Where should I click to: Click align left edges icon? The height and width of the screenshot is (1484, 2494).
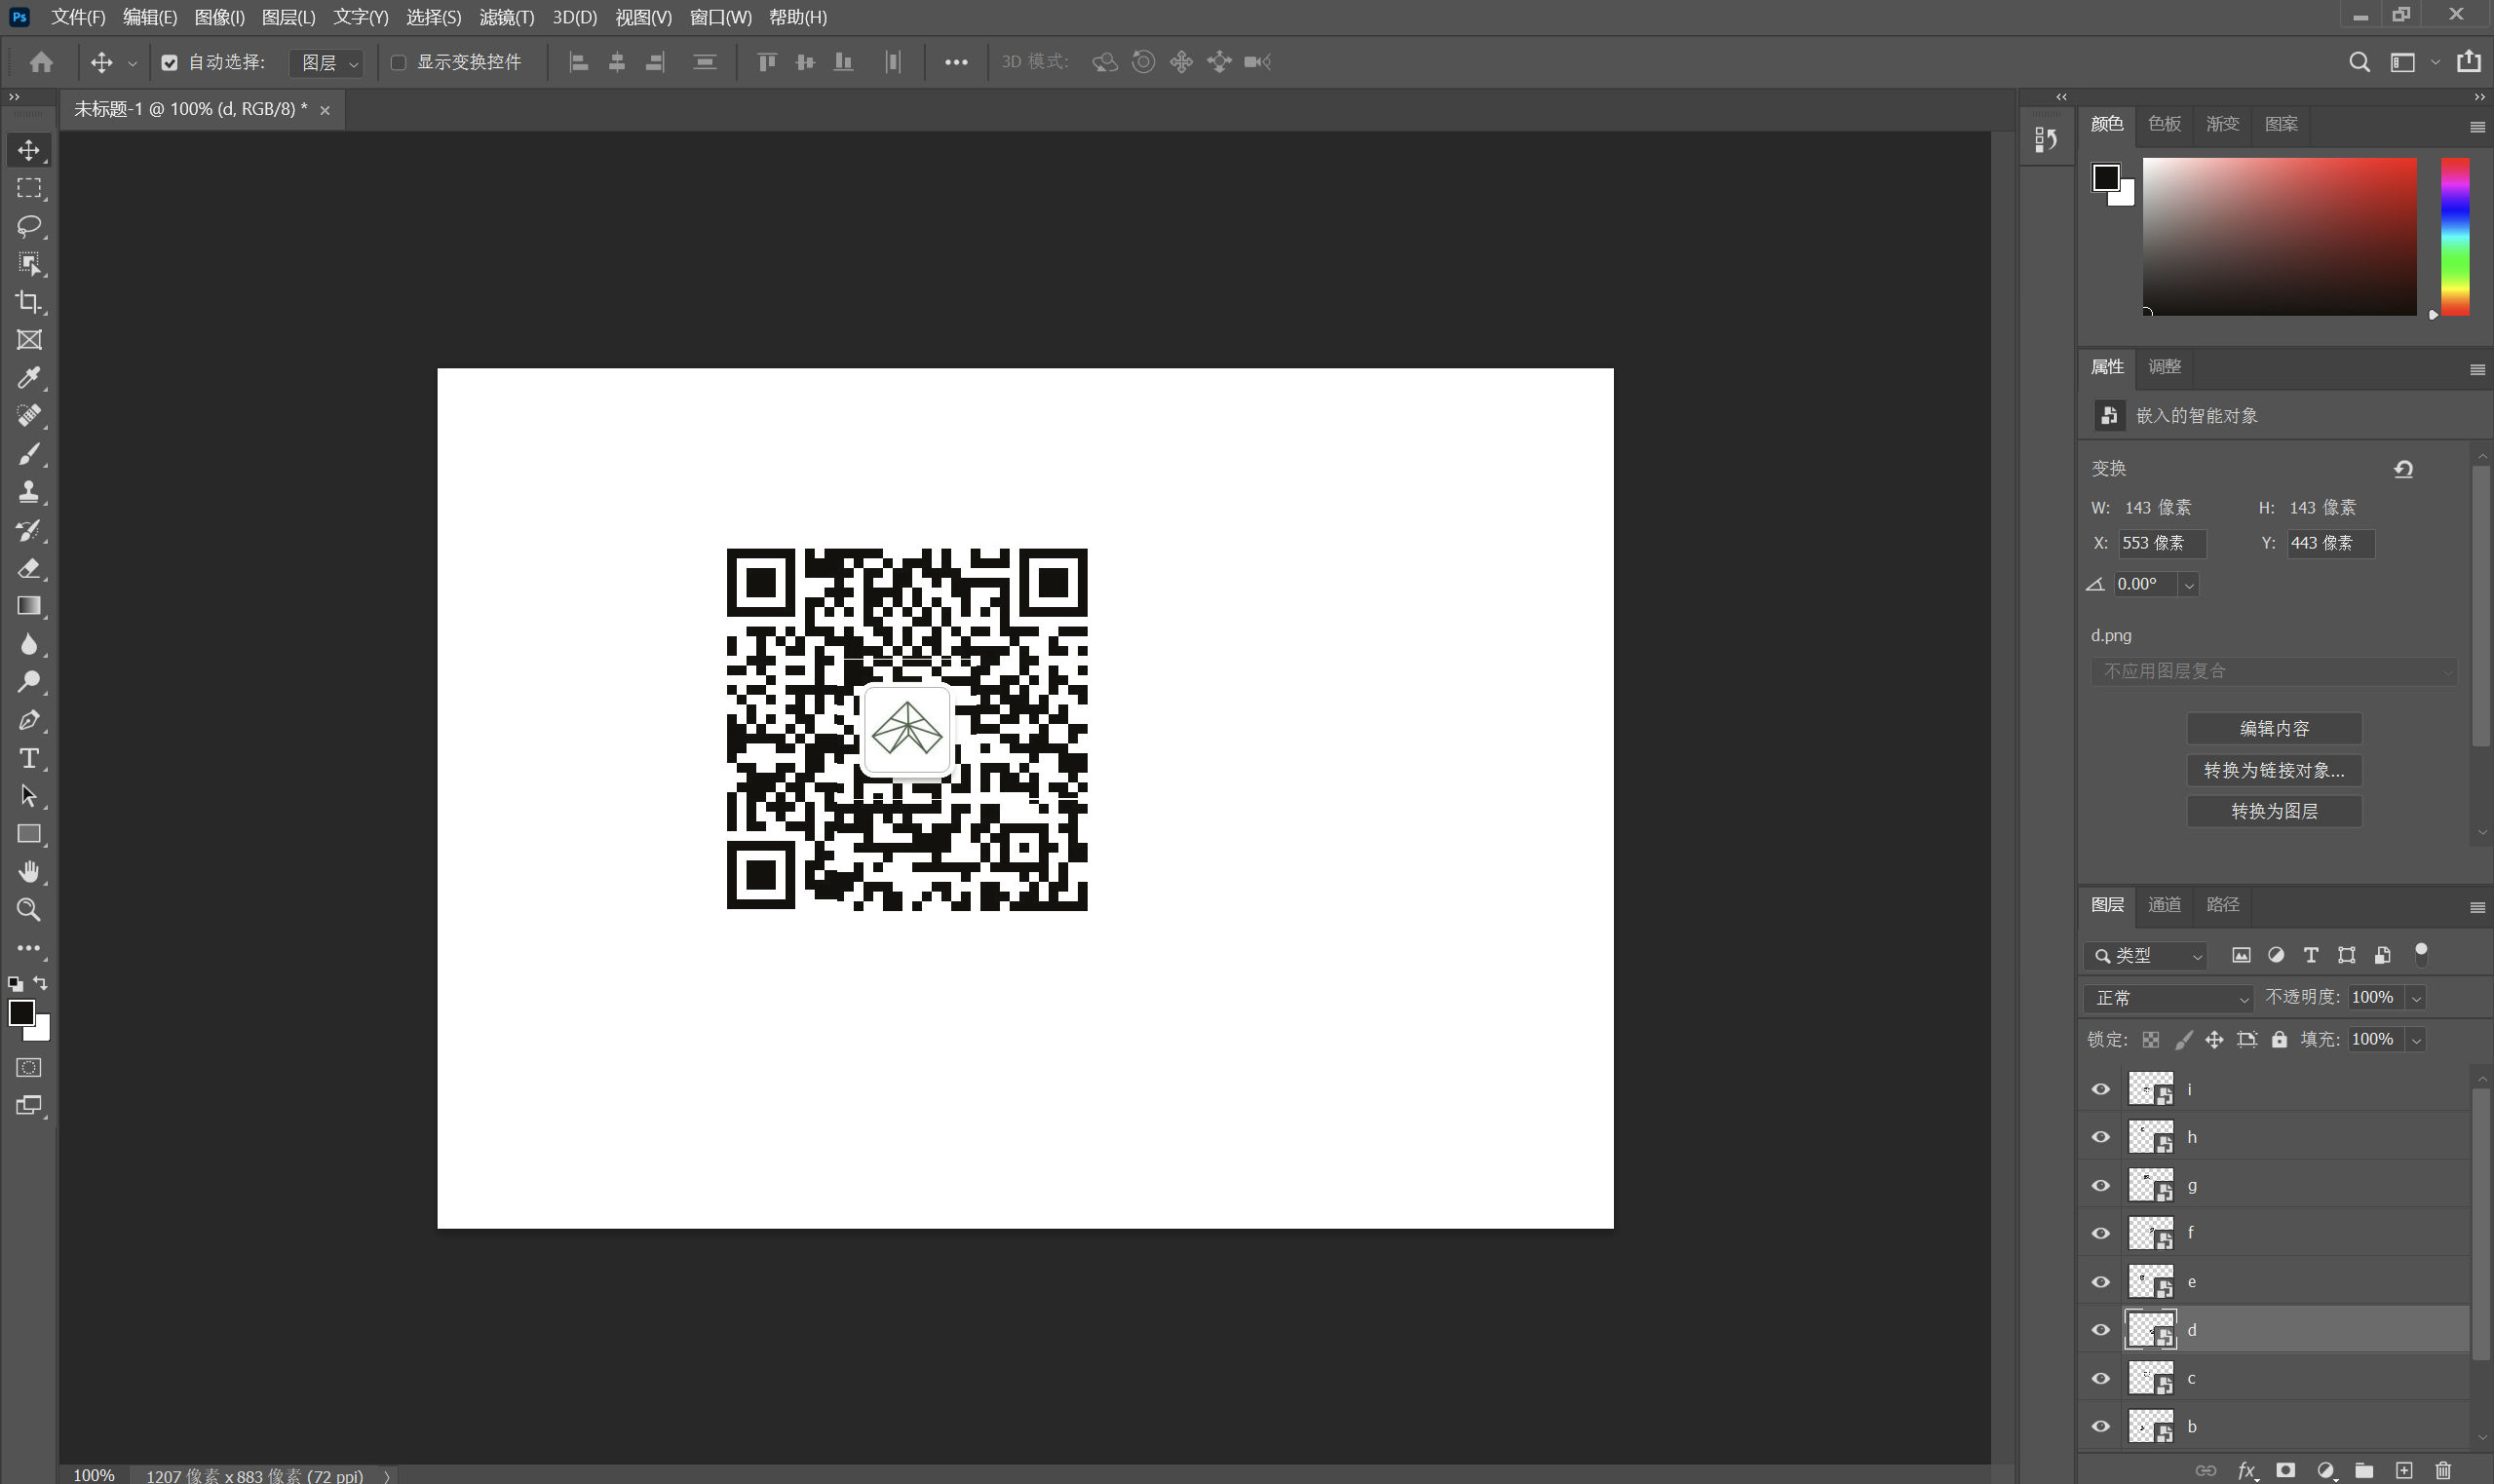pyautogui.click(x=578, y=62)
